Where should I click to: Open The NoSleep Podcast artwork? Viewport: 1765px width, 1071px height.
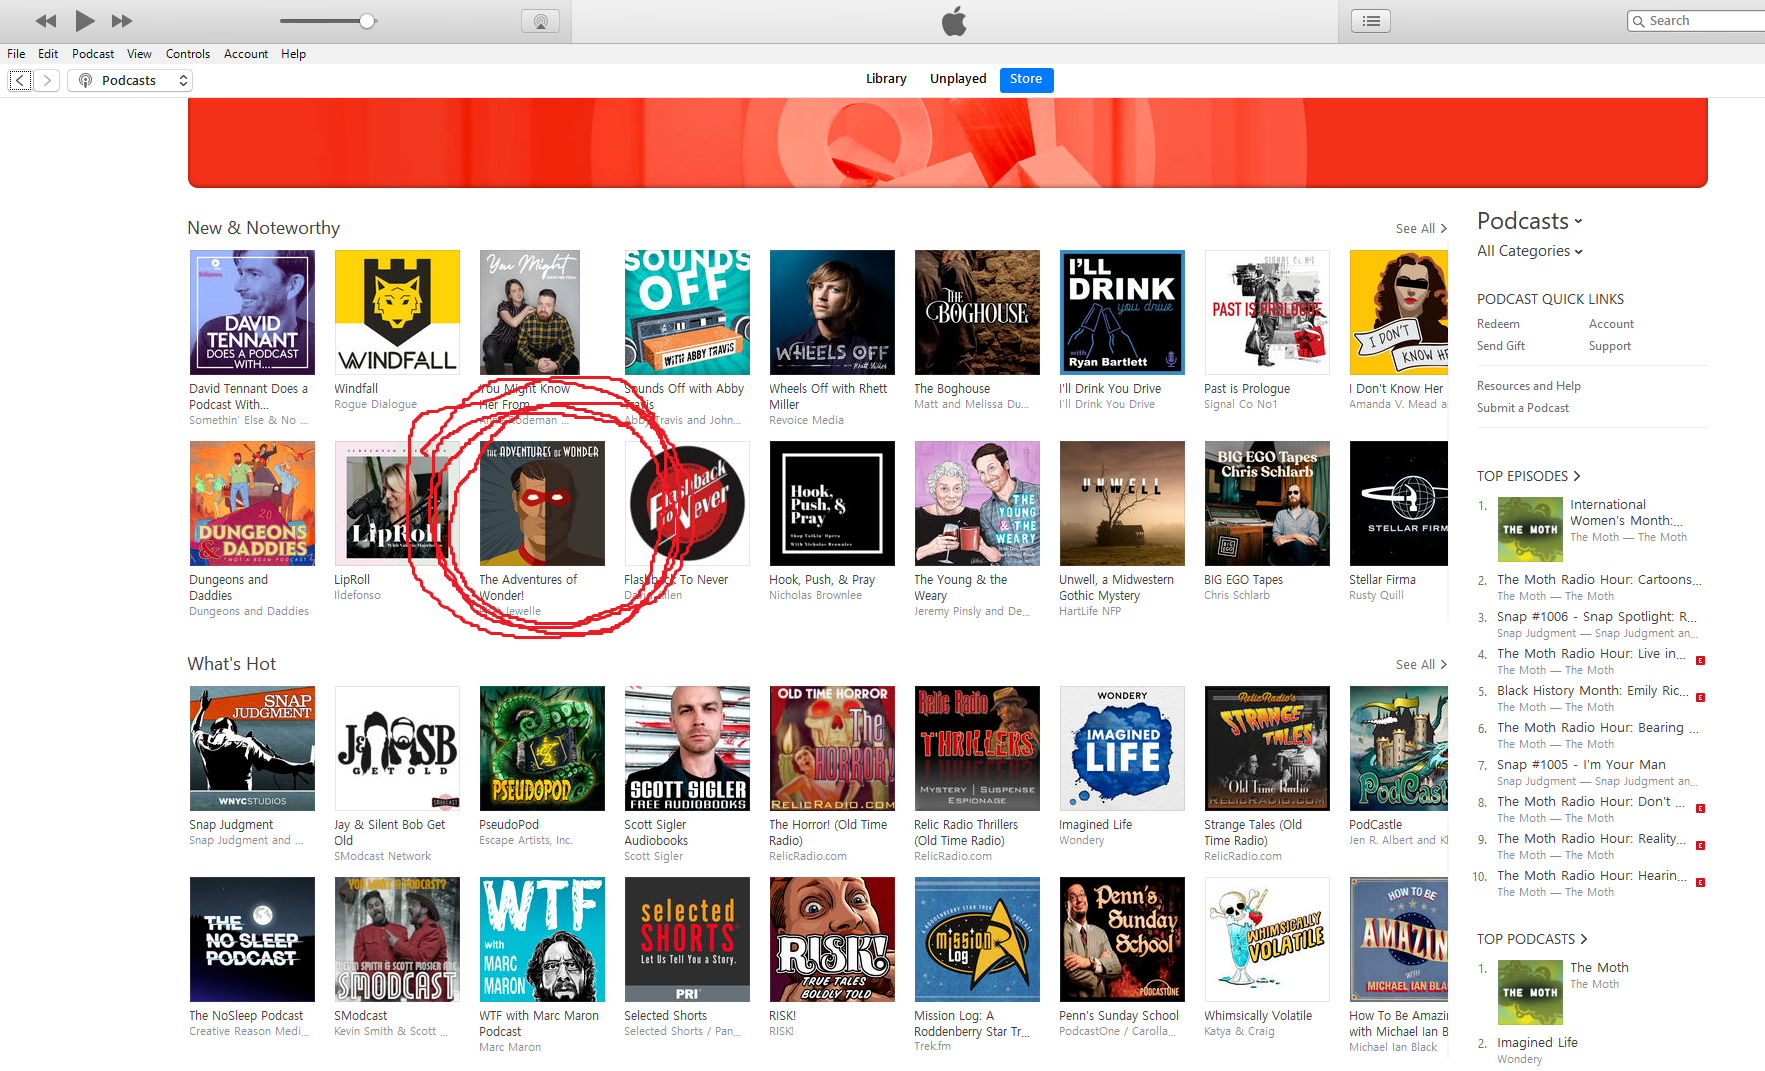click(252, 939)
